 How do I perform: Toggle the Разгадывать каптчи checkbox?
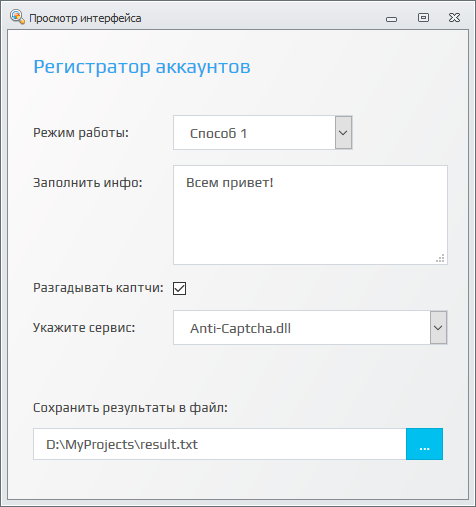tap(179, 288)
